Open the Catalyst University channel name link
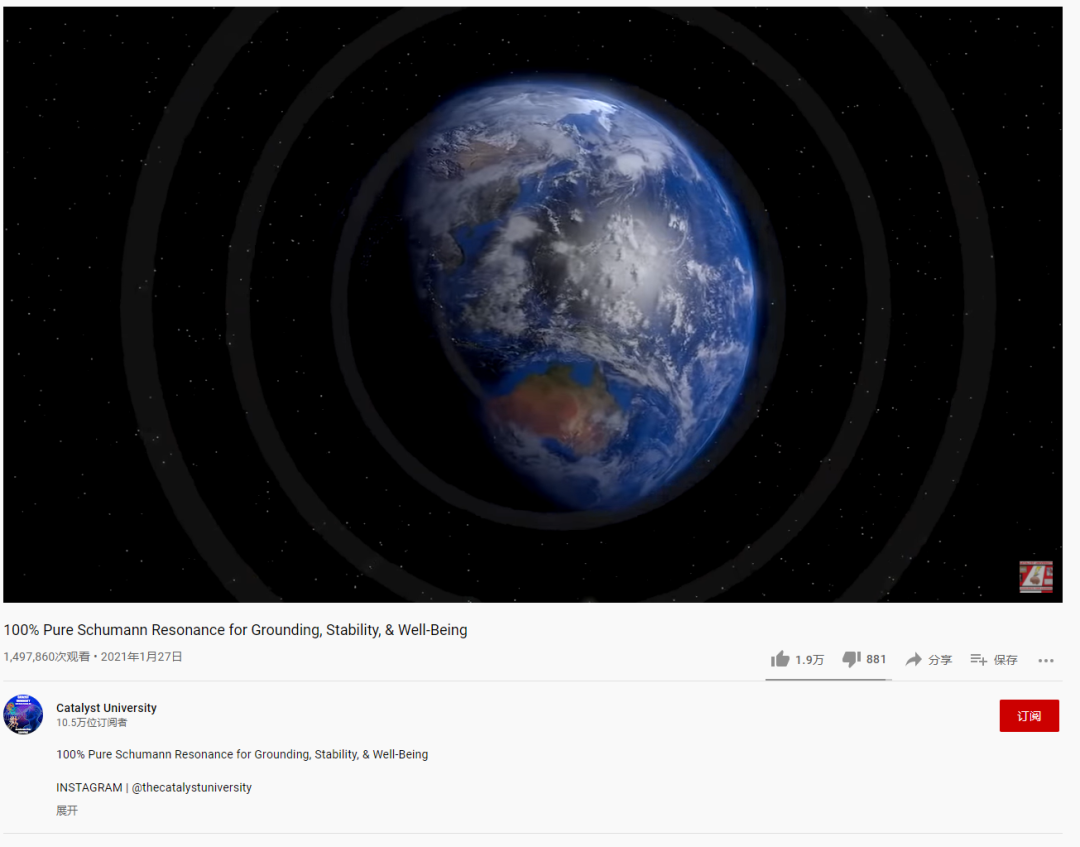Viewport: 1080px width, 847px height. pyautogui.click(x=106, y=708)
